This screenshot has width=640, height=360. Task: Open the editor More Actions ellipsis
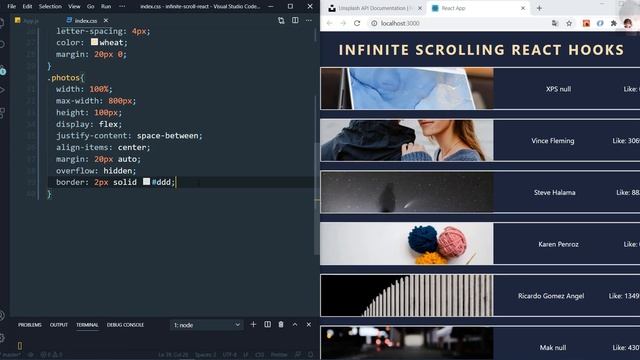pyautogui.click(x=309, y=20)
